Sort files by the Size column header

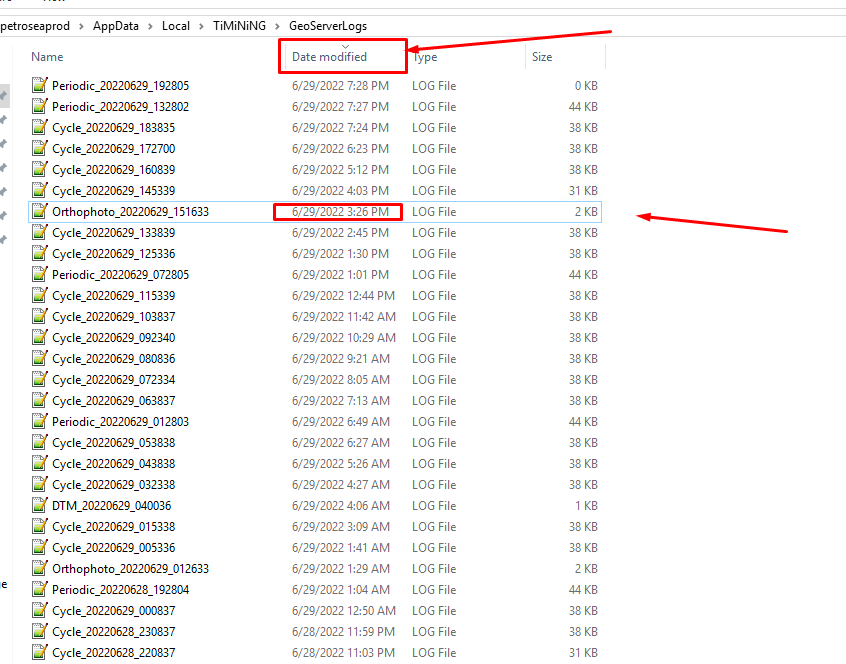542,57
